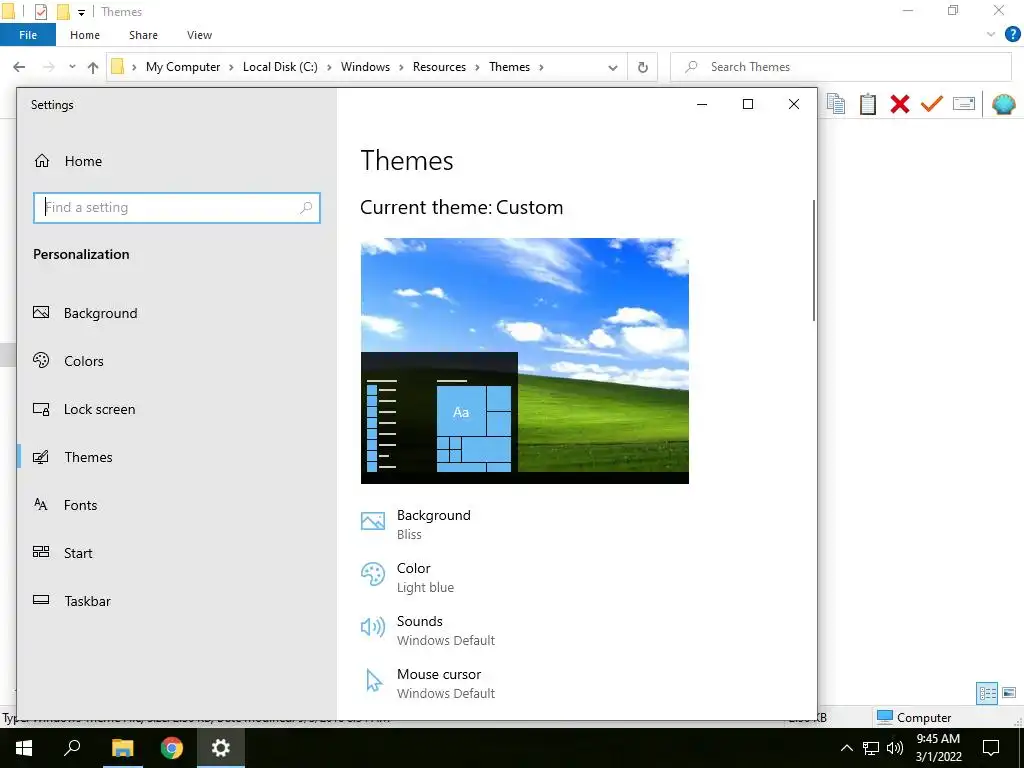Viewport: 1024px width, 768px height.
Task: Open the View tab in Explorer ribbon
Action: [x=199, y=35]
